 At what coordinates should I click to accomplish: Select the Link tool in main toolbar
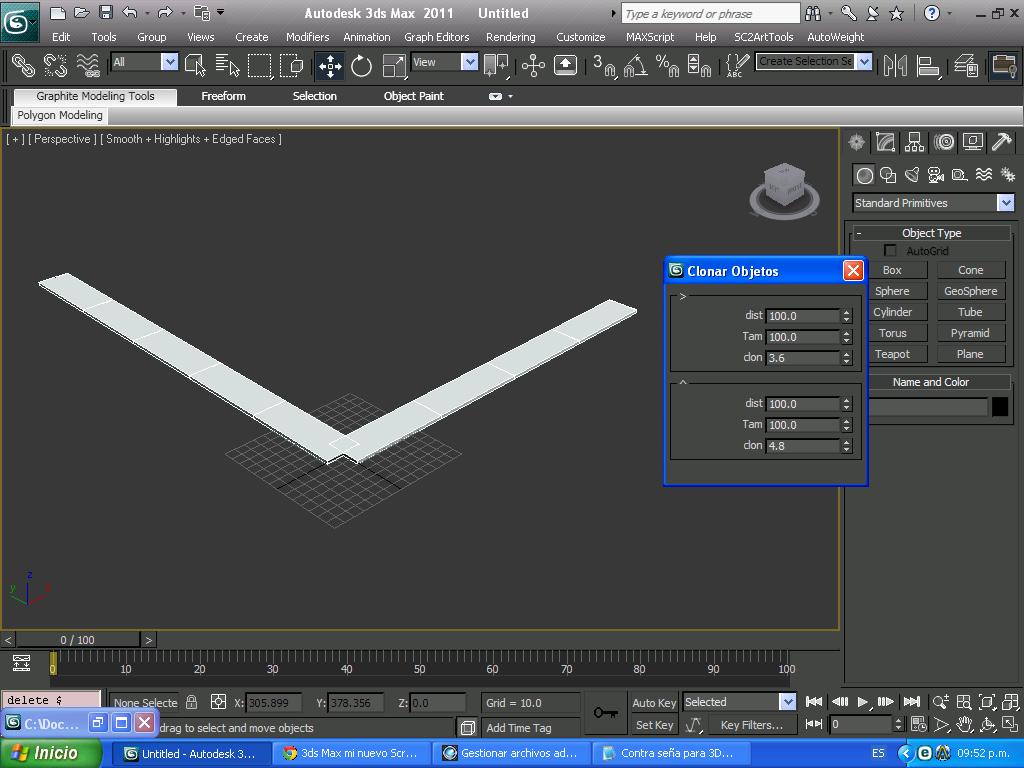point(24,65)
